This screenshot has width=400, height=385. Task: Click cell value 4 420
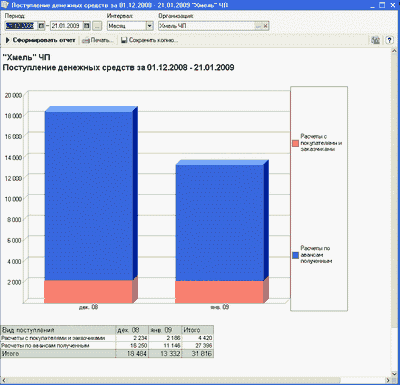(197, 338)
